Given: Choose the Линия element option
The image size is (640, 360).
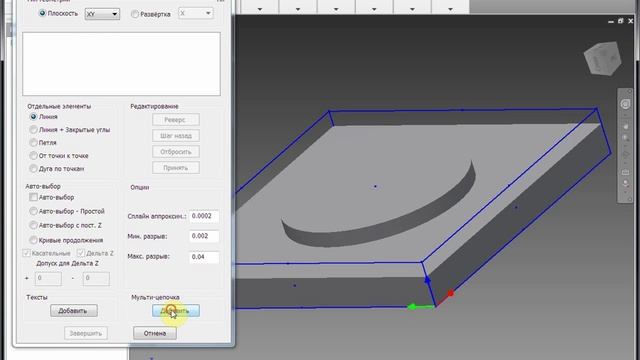Looking at the screenshot, I should pos(33,117).
